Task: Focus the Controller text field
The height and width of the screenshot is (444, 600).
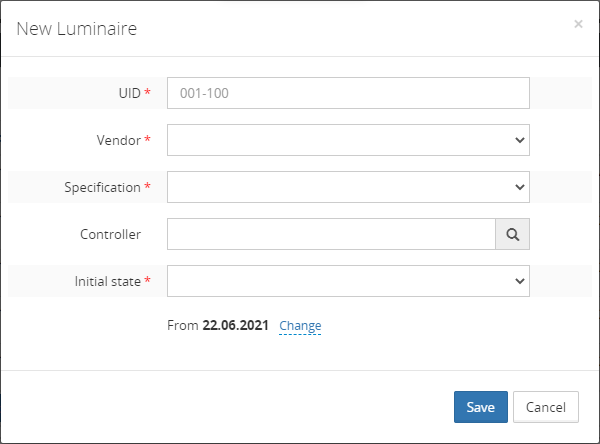Action: (x=331, y=234)
